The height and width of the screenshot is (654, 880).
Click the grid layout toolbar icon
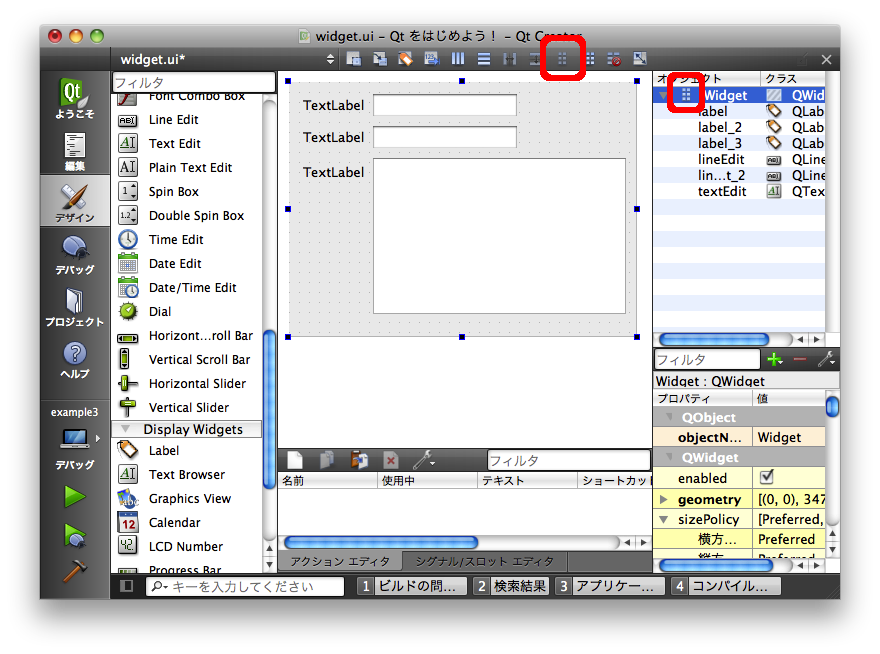coord(561,60)
